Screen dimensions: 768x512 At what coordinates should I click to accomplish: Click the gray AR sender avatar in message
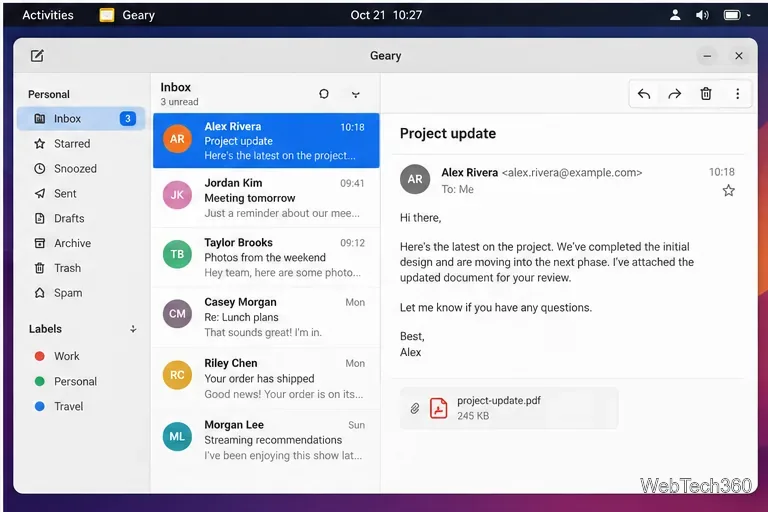click(x=415, y=179)
